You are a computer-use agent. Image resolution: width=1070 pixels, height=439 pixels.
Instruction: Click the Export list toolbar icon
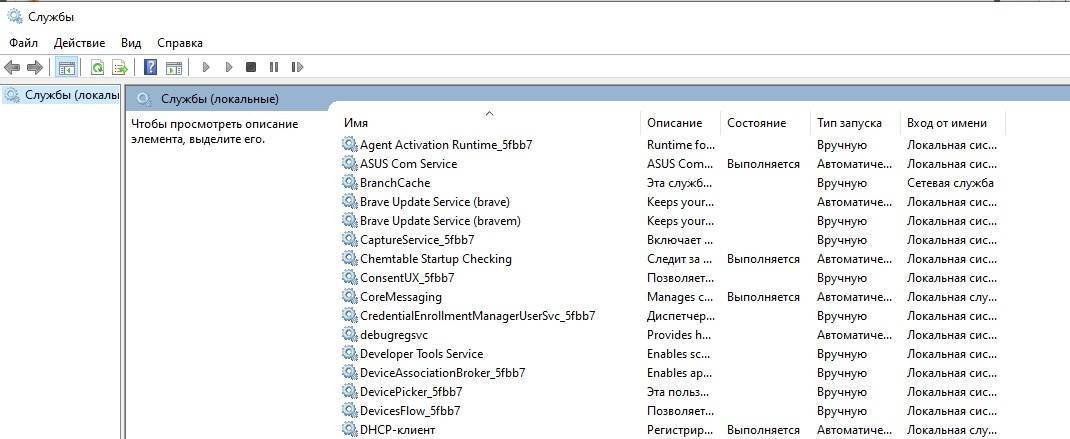[120, 67]
